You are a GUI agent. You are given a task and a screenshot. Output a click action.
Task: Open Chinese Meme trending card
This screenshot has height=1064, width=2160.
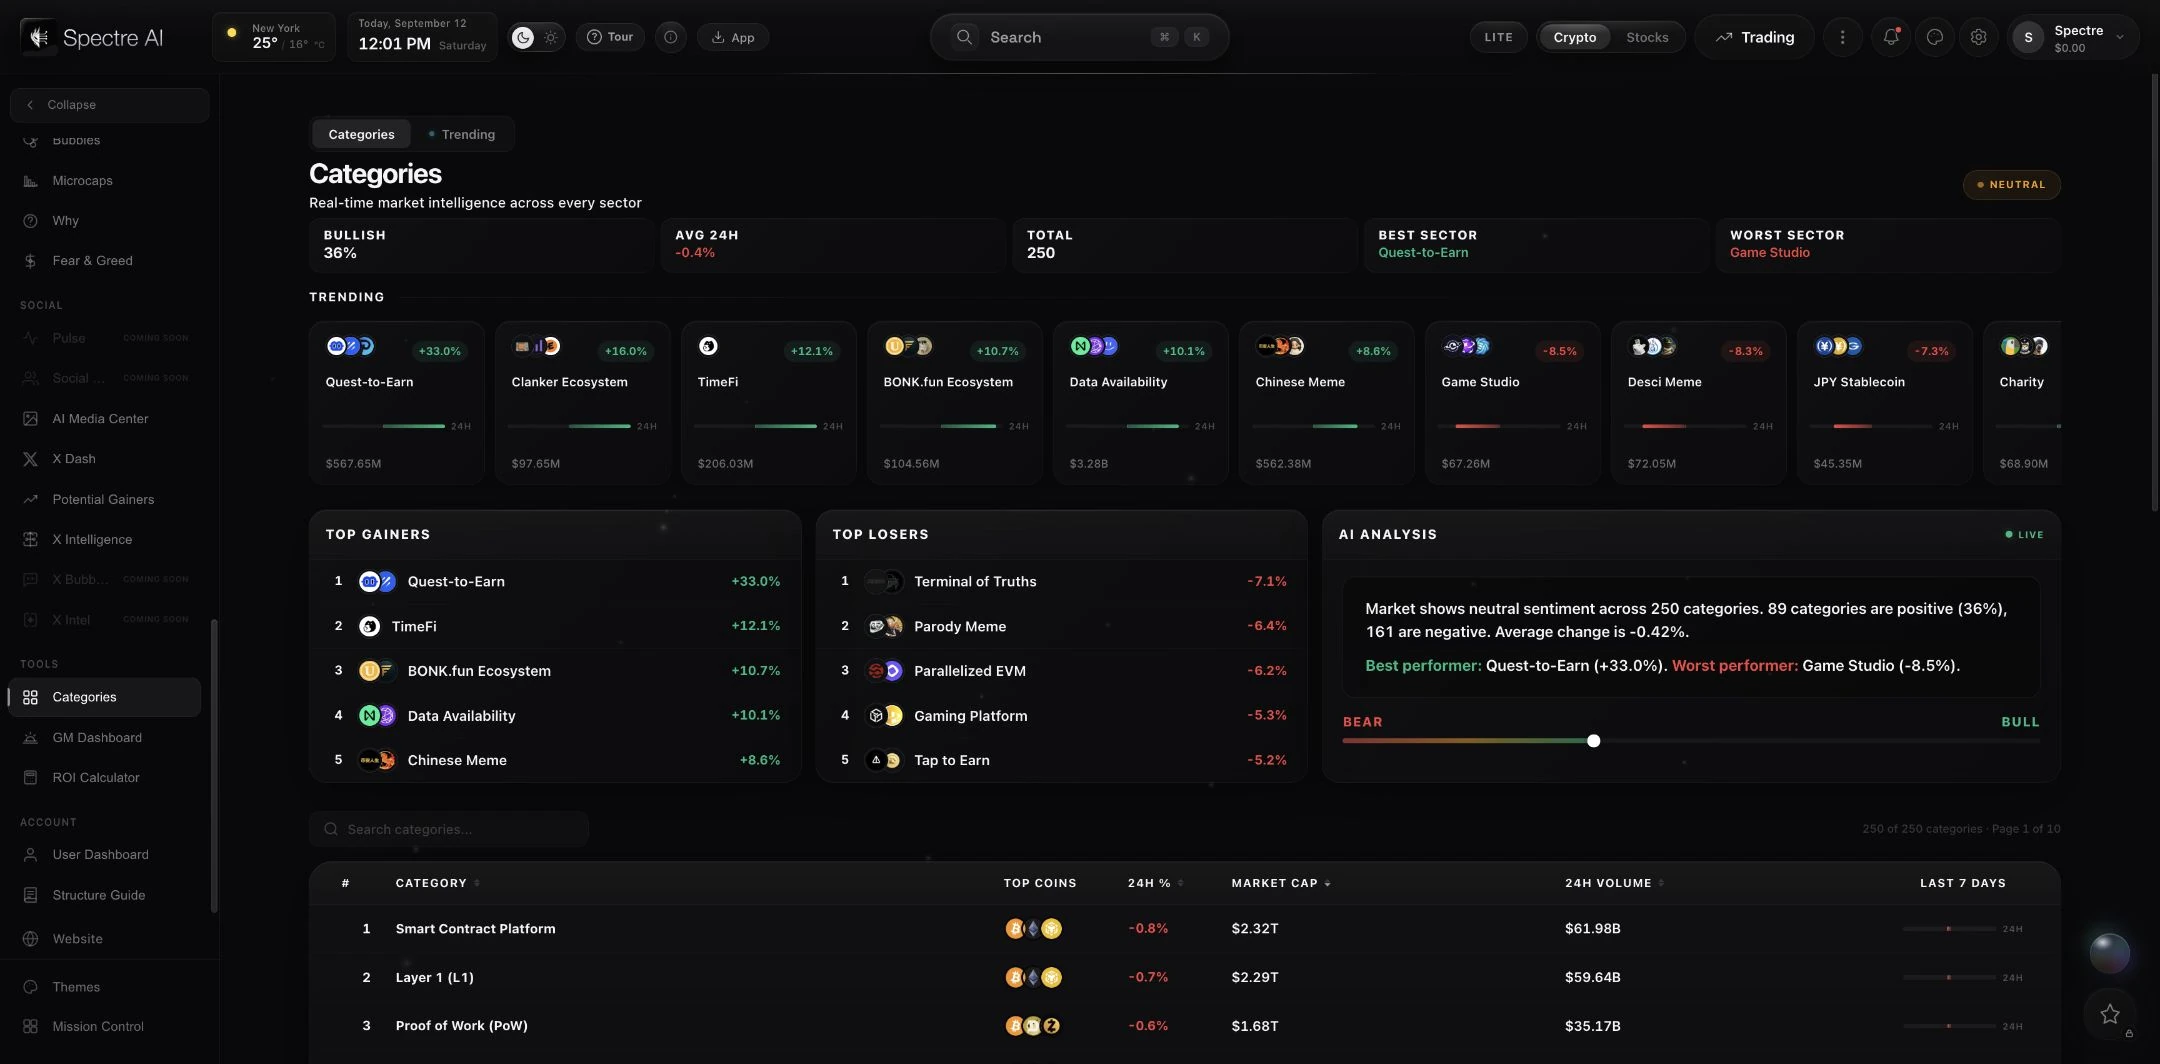coord(1326,403)
